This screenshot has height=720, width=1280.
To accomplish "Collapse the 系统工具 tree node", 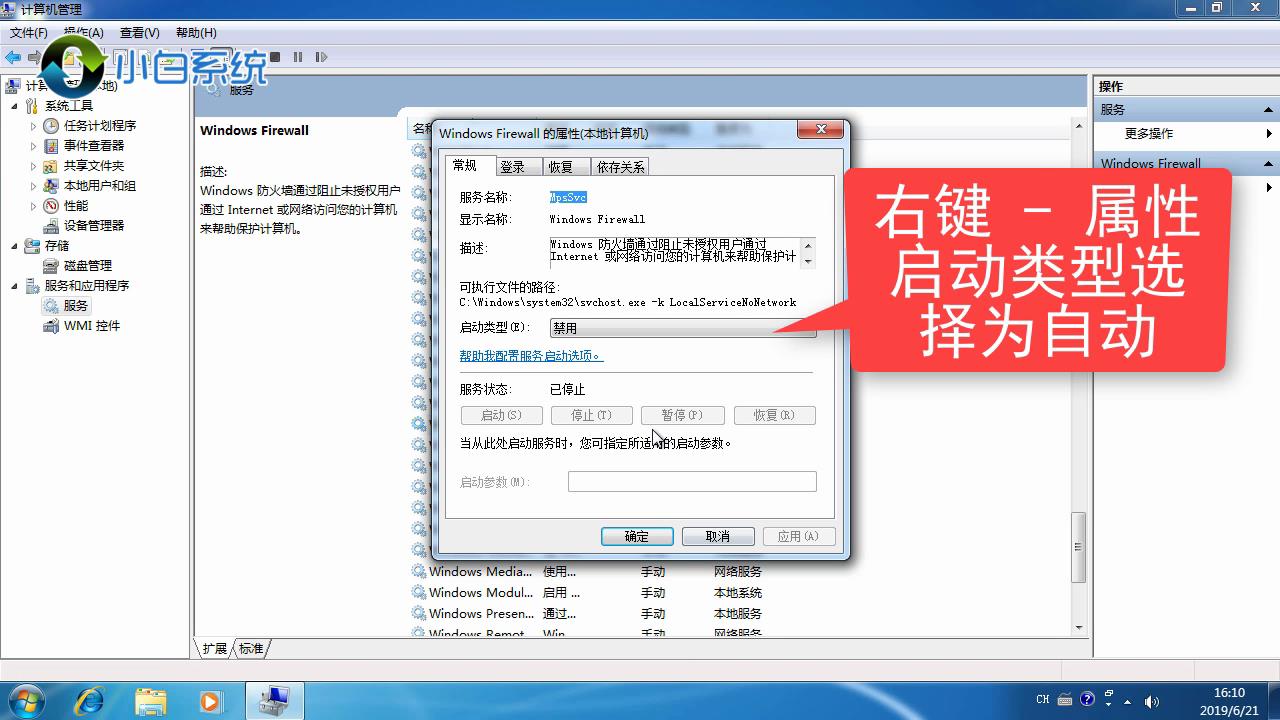I will click(x=14, y=106).
